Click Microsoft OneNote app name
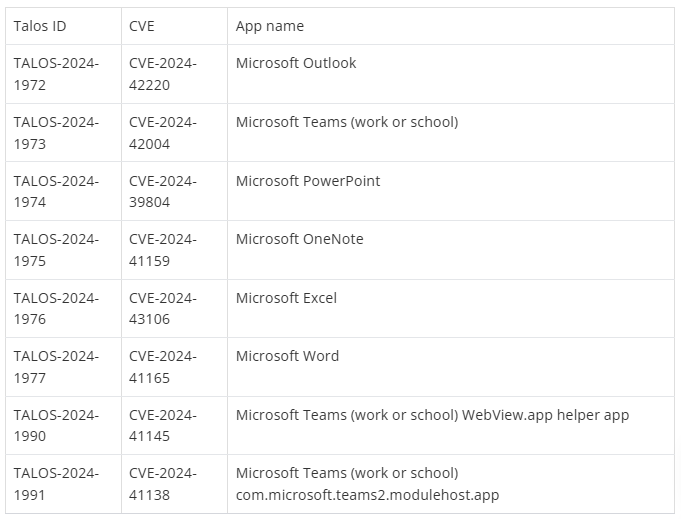Viewport: 681px width, 519px height. click(299, 239)
